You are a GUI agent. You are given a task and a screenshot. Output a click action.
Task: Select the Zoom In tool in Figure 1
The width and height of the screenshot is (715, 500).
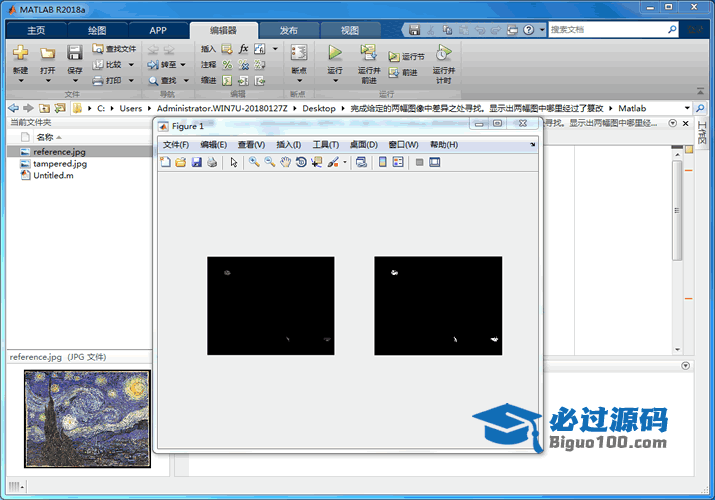pos(254,163)
